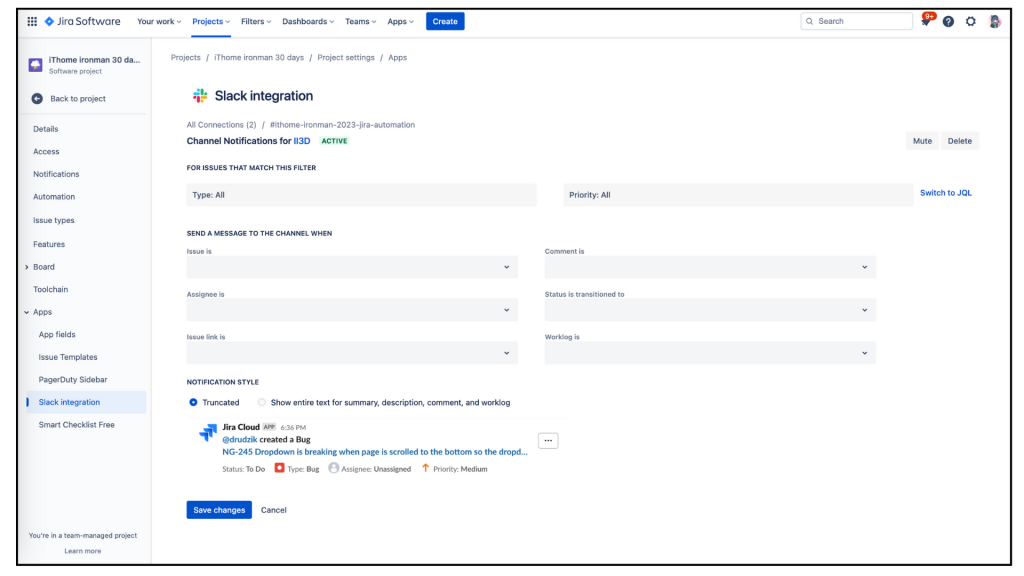Open the app switcher grid icon
1024x576 pixels.
32,22
